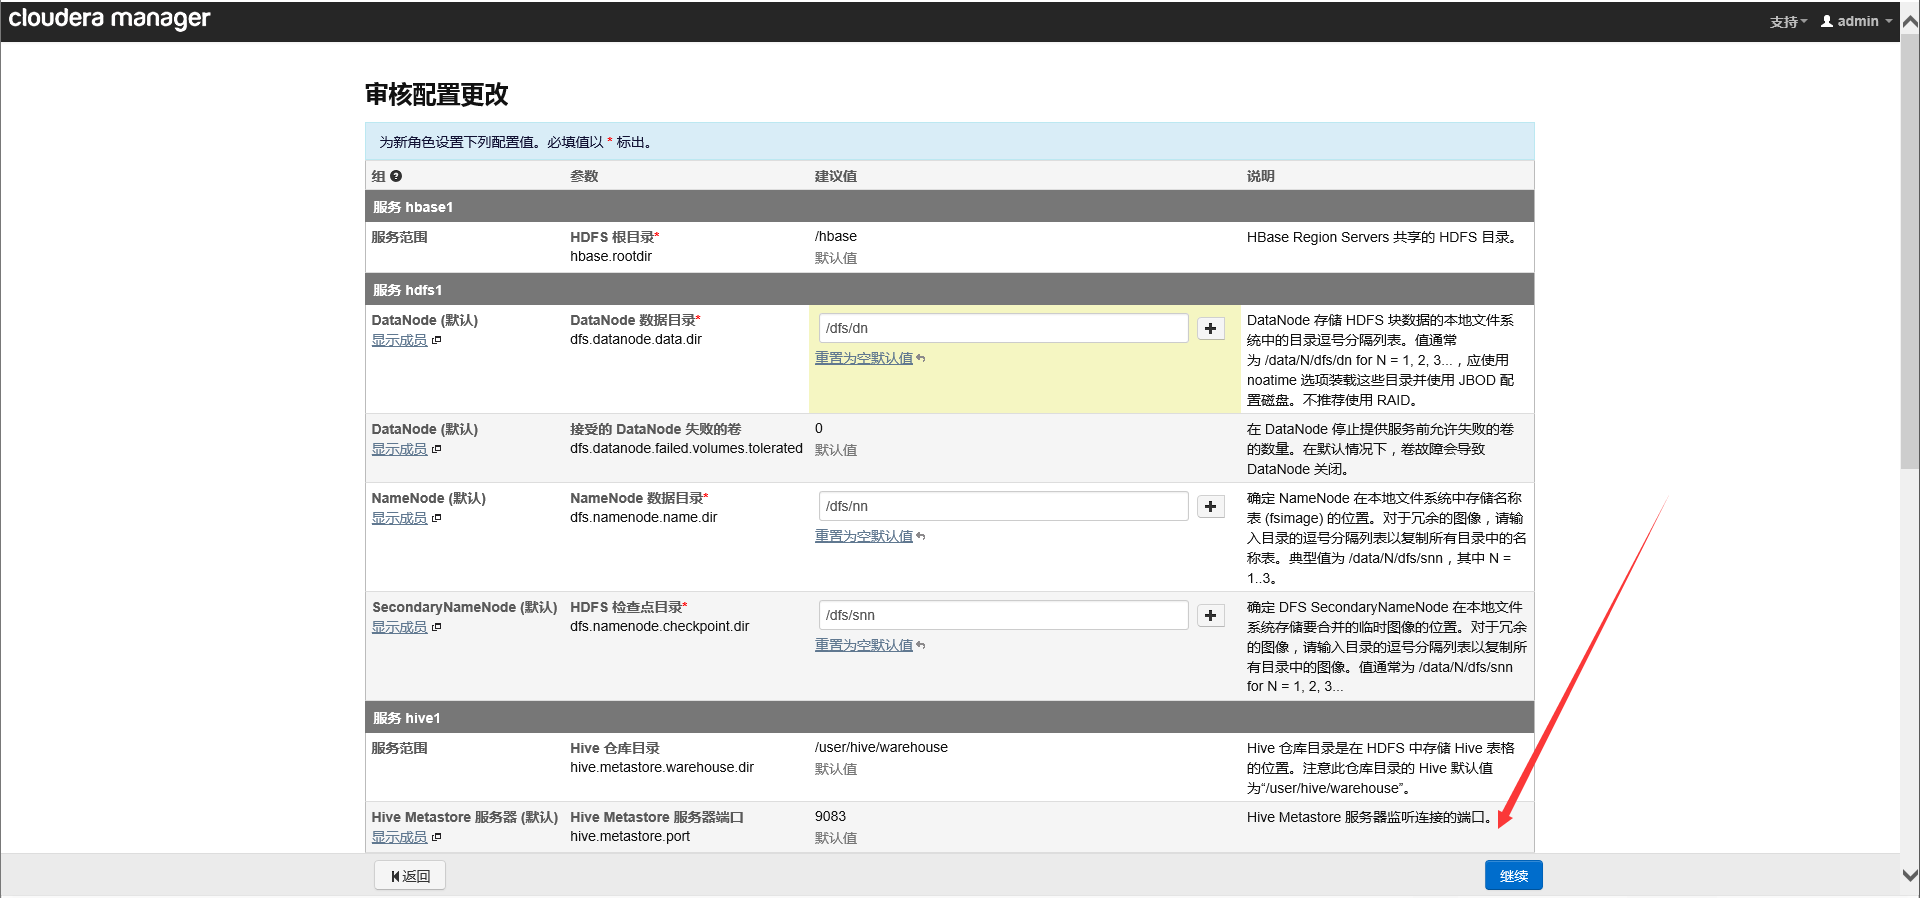Viewport: 1920px width, 898px height.
Task: Click the 9083 port value
Action: tap(830, 816)
